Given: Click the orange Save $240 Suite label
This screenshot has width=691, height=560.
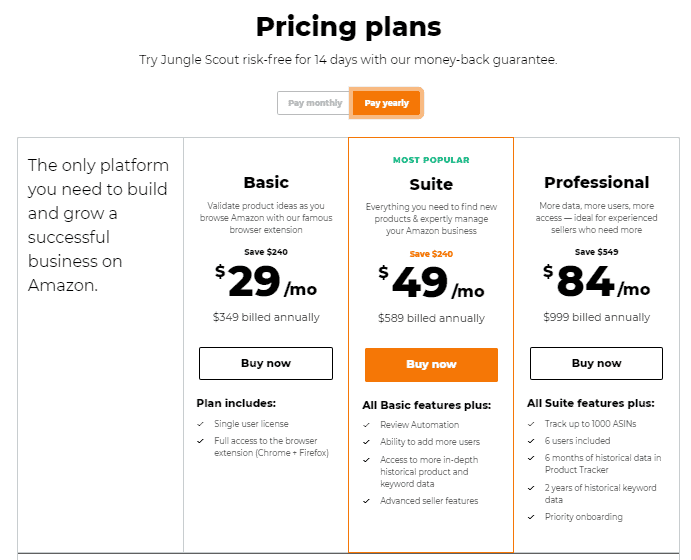Looking at the screenshot, I should (431, 254).
